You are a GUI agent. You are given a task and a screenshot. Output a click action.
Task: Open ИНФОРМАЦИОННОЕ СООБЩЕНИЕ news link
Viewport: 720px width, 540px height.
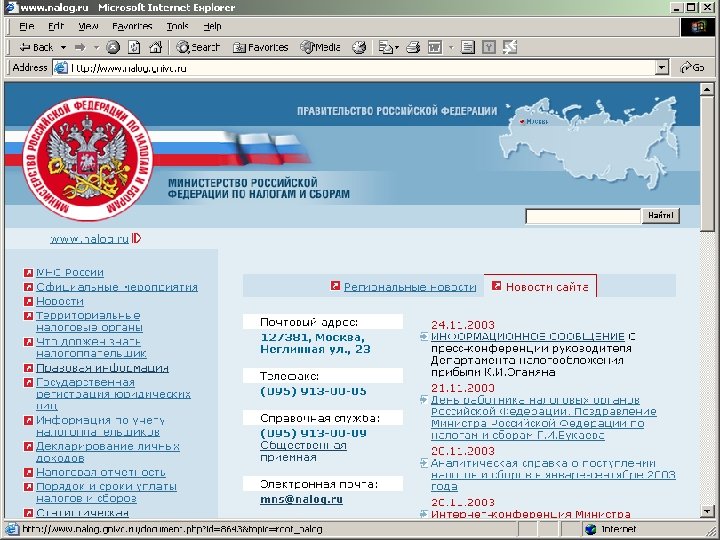click(x=528, y=337)
